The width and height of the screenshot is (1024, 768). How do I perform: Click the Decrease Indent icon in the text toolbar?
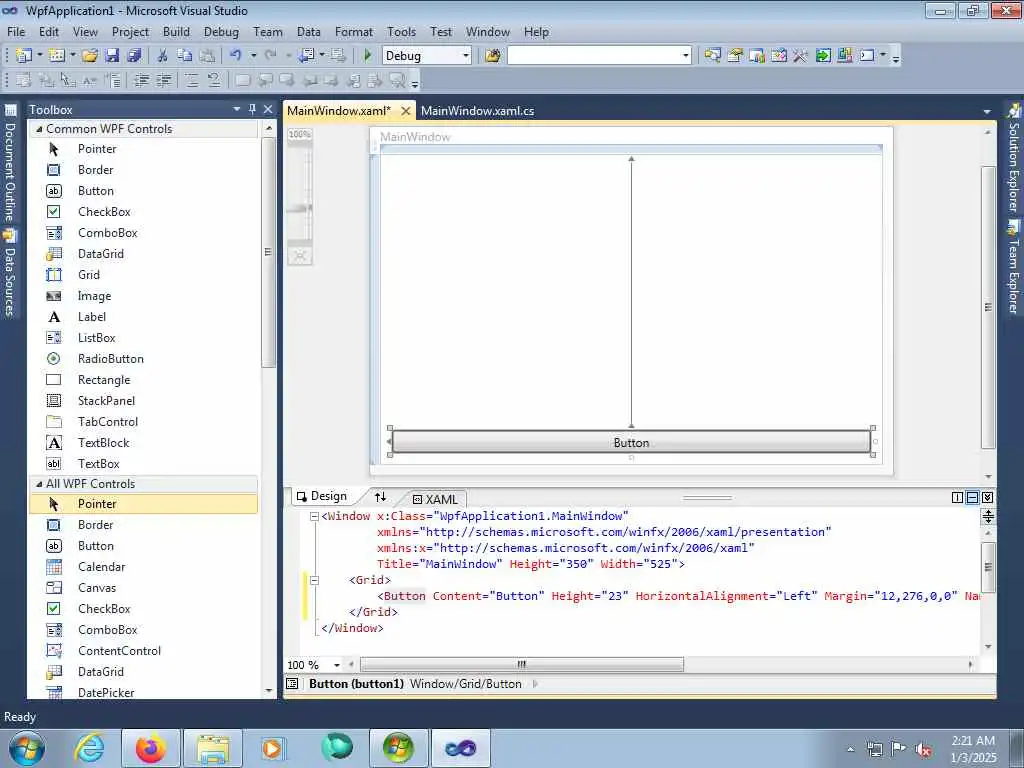(141, 80)
